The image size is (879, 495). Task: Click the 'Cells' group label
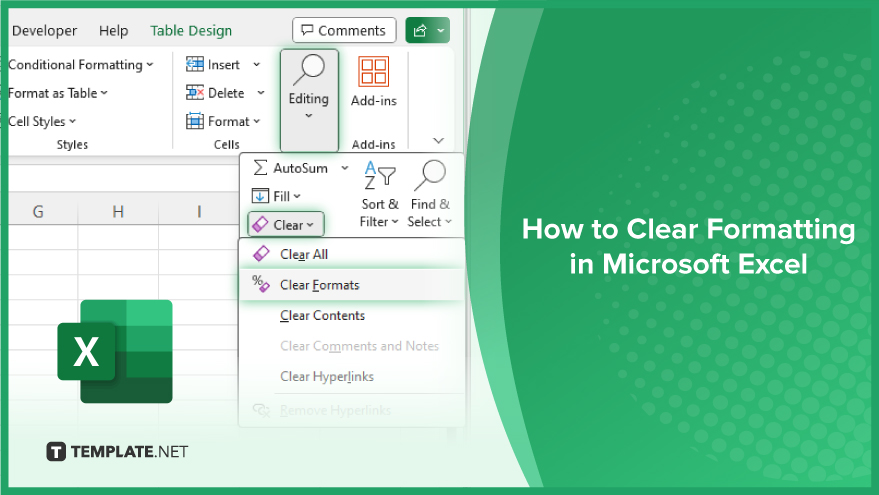(226, 145)
